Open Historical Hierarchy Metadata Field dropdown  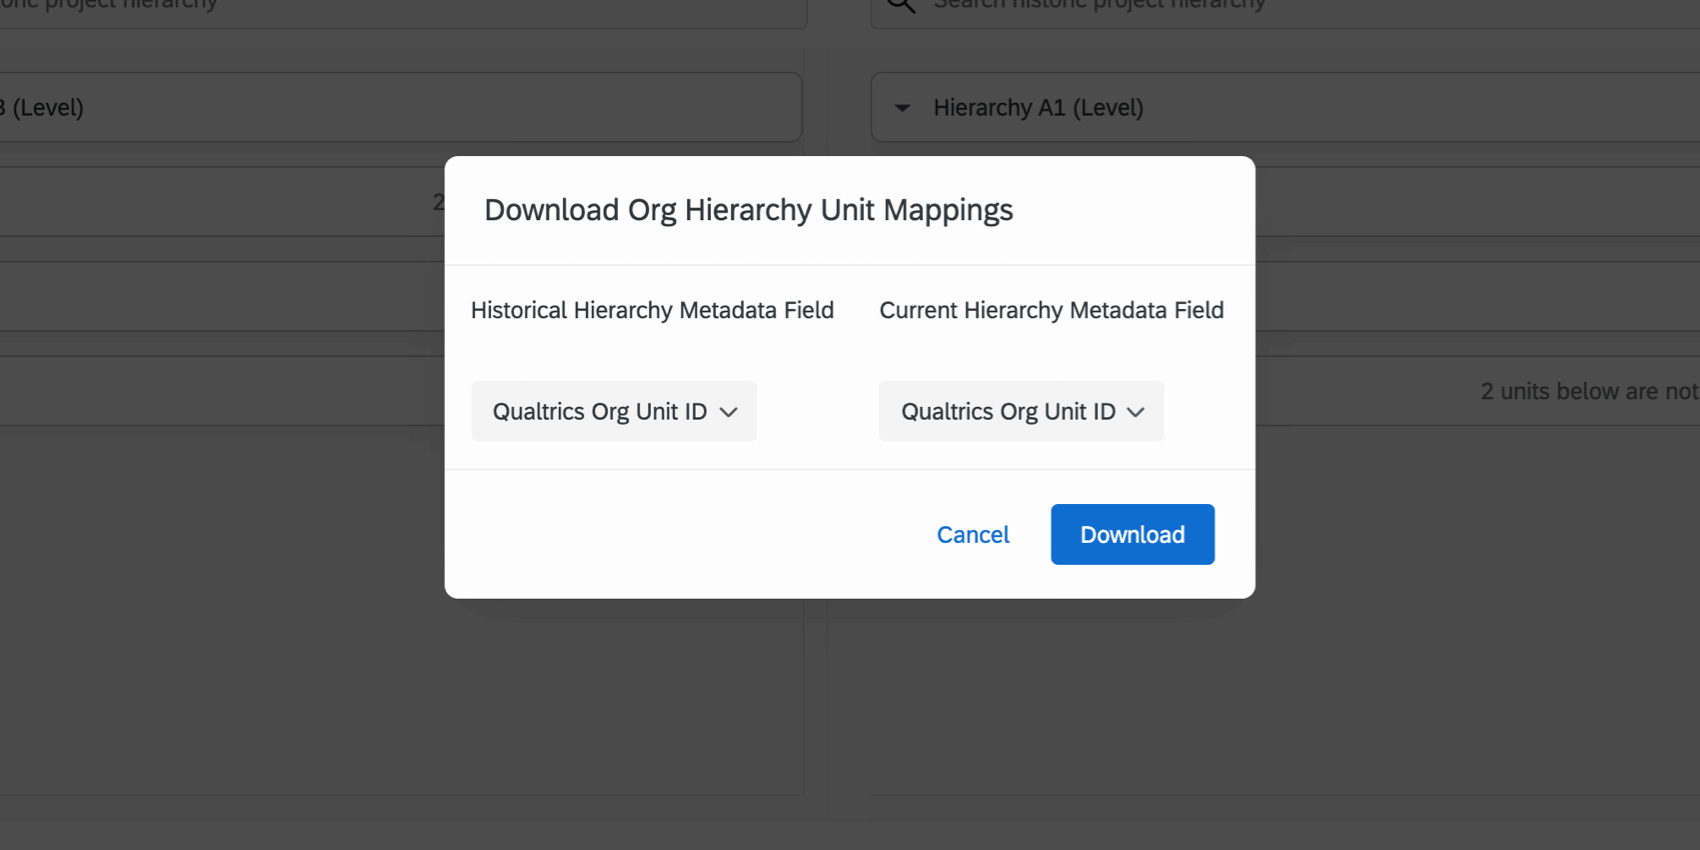coord(614,411)
